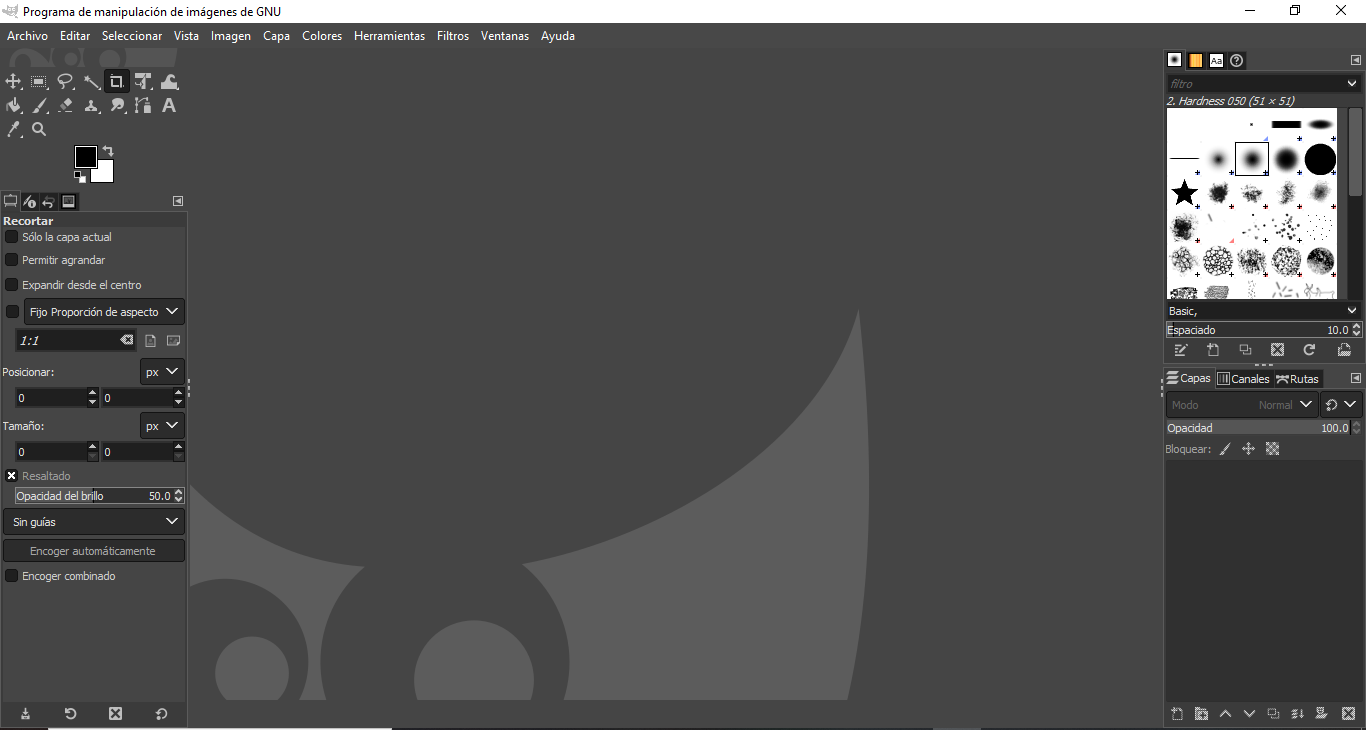Raise layer up arrow icon

1225,714
